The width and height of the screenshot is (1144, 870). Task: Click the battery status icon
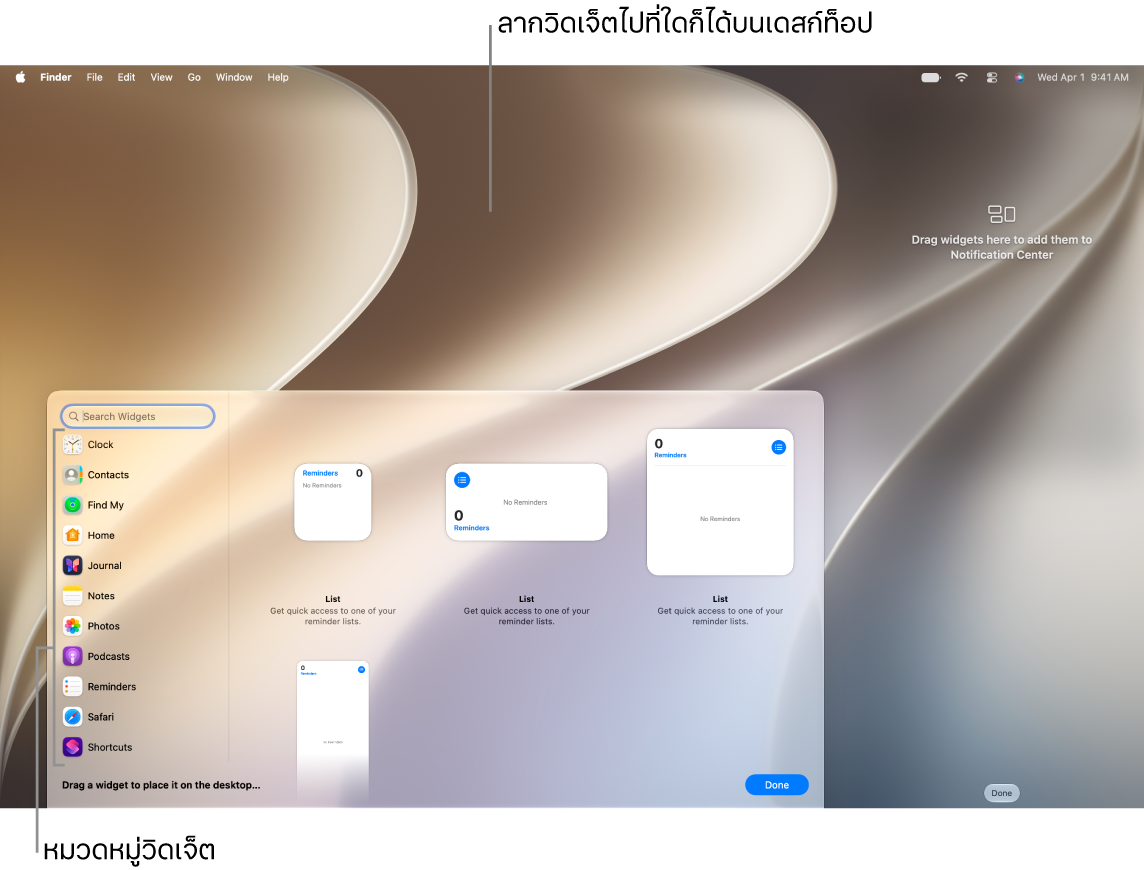(930, 77)
